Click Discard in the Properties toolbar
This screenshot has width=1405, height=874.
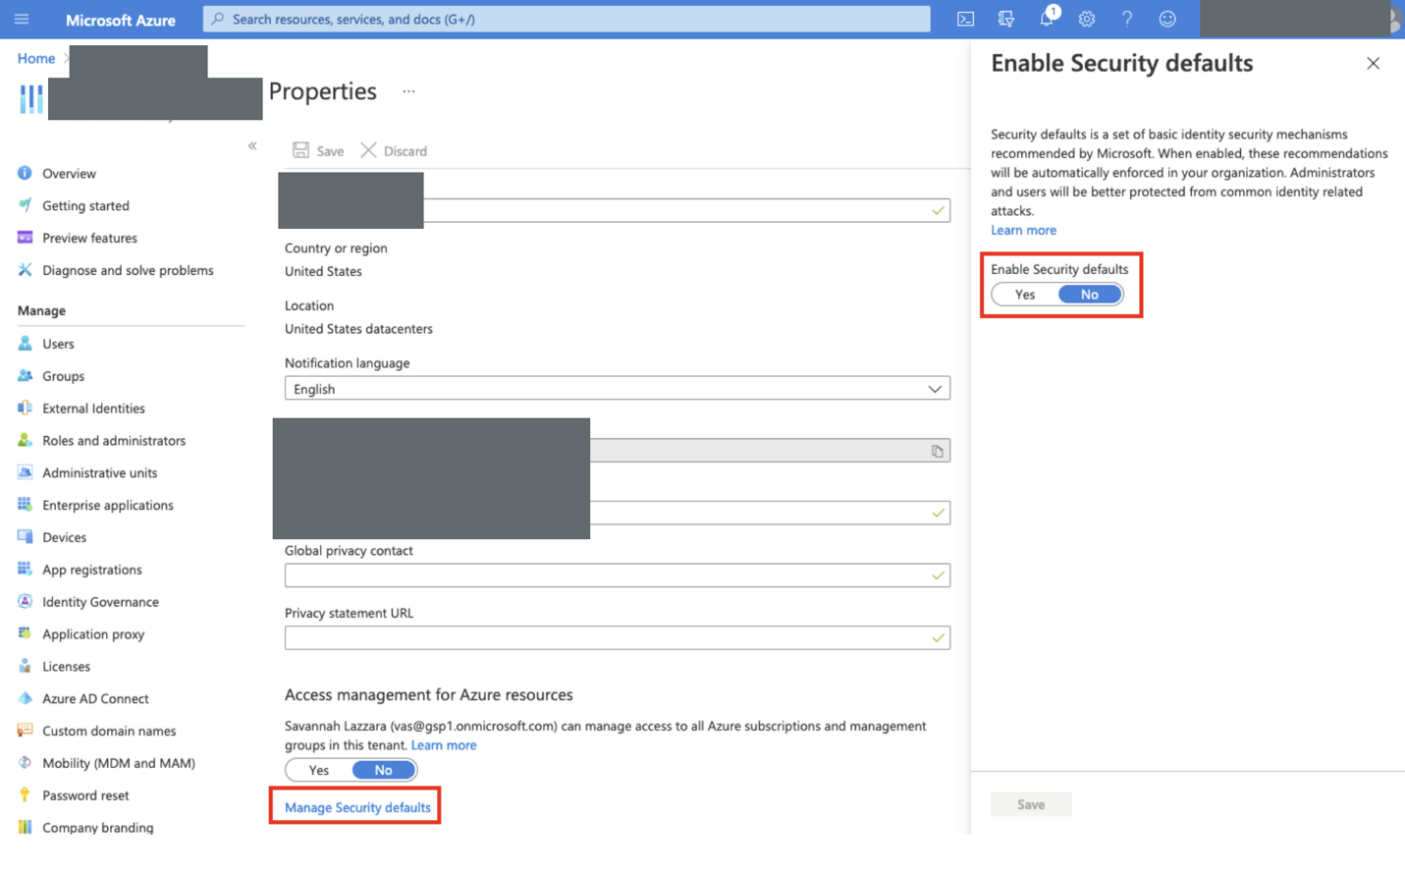pos(394,151)
